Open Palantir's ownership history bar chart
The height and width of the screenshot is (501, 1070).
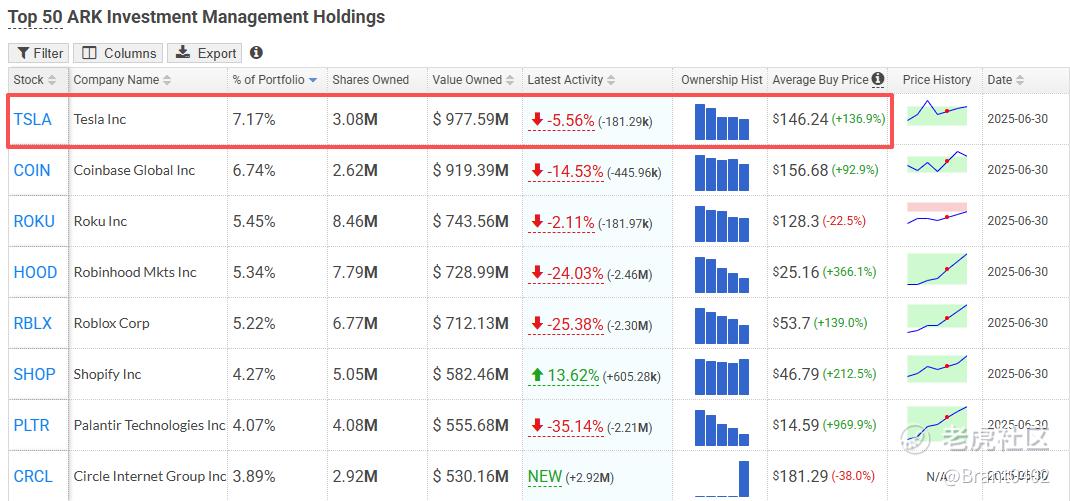722,427
